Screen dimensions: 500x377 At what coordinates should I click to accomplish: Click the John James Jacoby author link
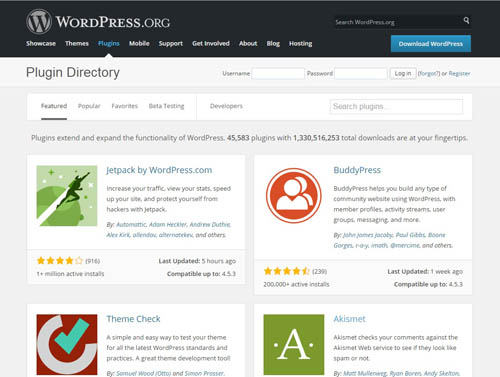click(x=368, y=235)
